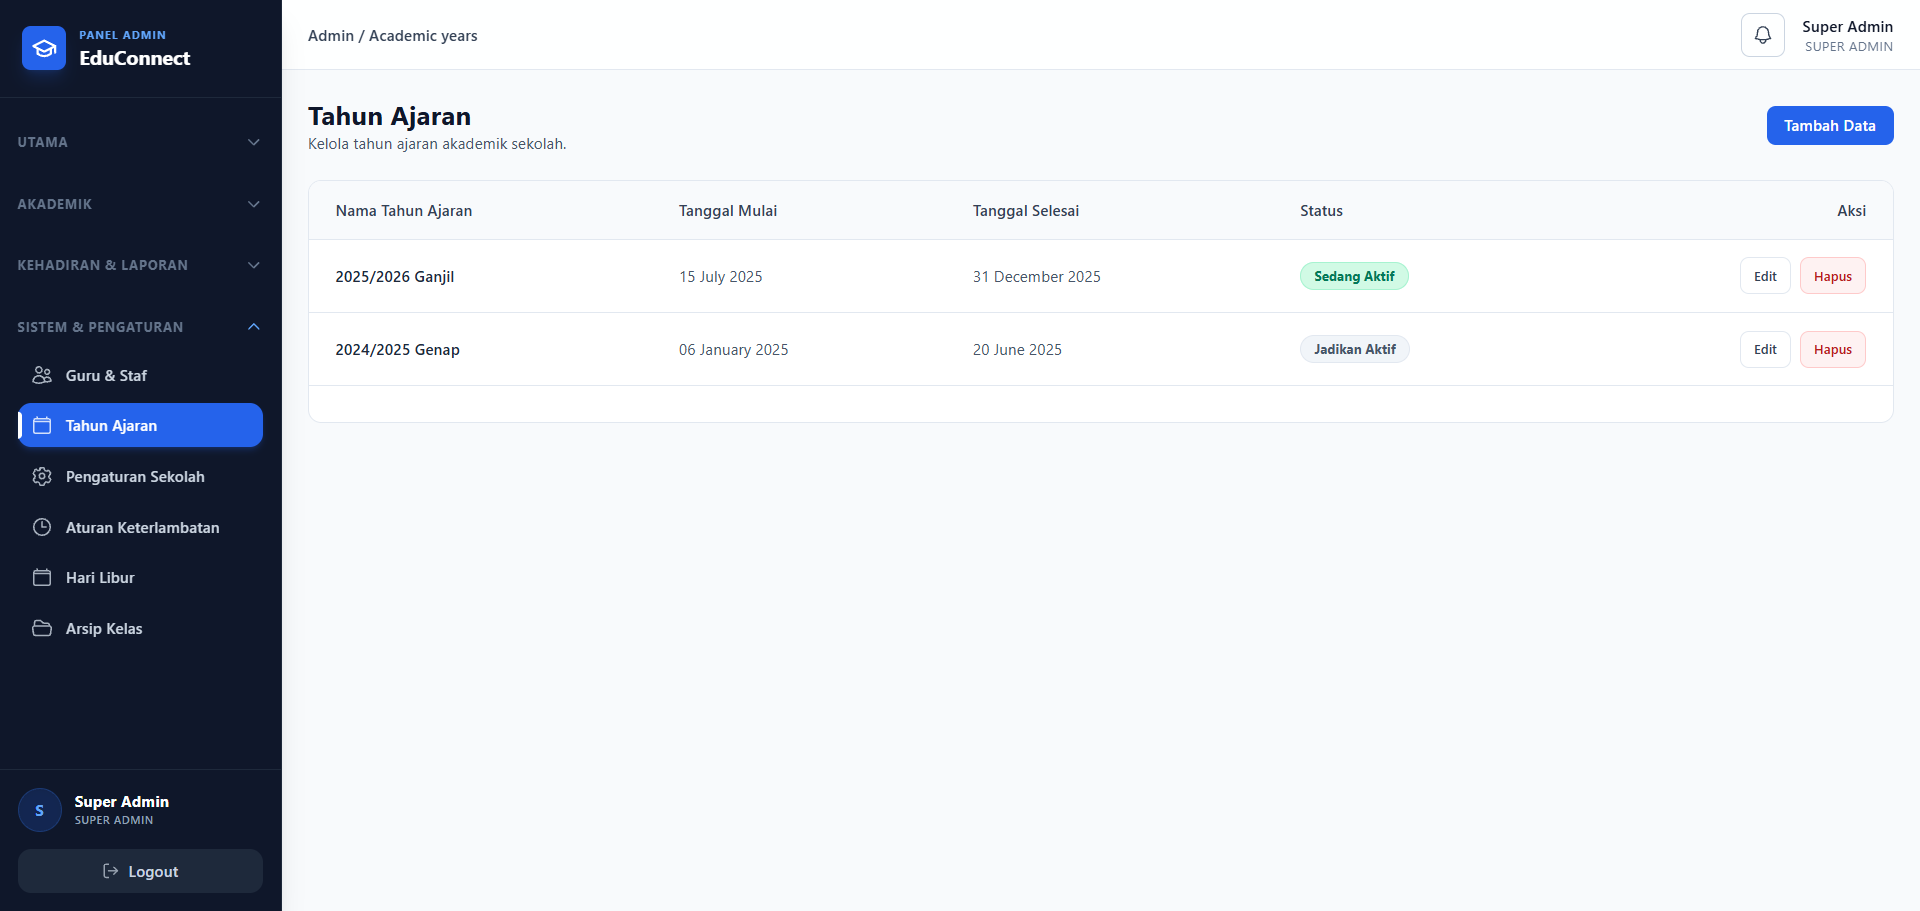Click the Guru & Staf people icon
Image resolution: width=1920 pixels, height=911 pixels.
(x=42, y=375)
